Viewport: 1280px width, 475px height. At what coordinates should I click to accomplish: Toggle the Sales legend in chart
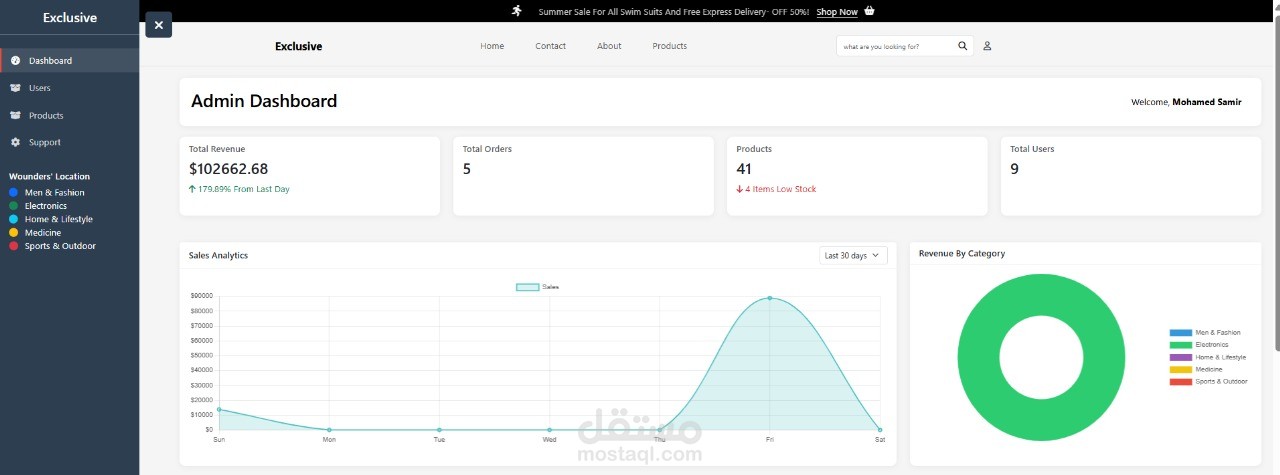(538, 287)
